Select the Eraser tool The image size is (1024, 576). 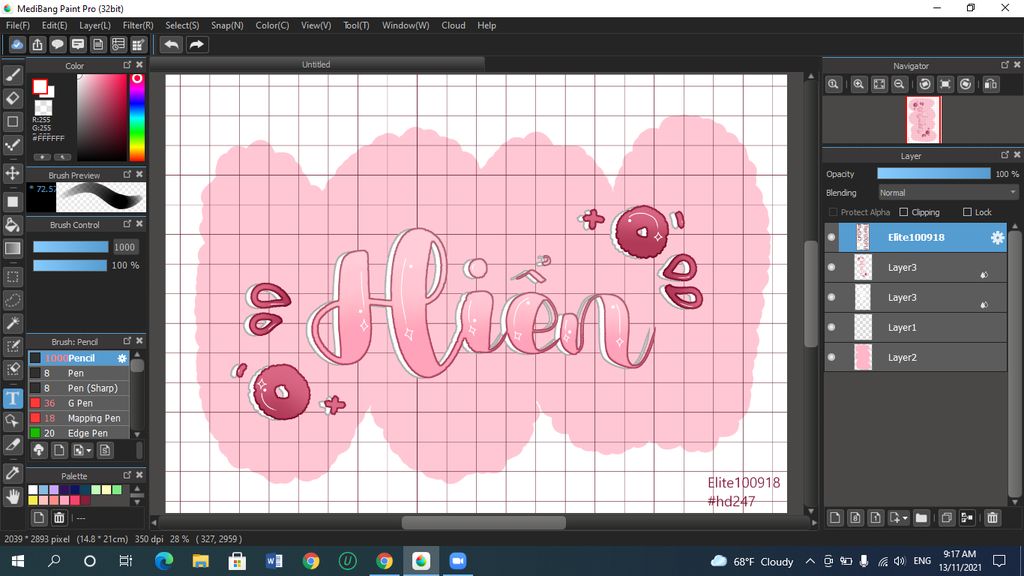pos(12,98)
